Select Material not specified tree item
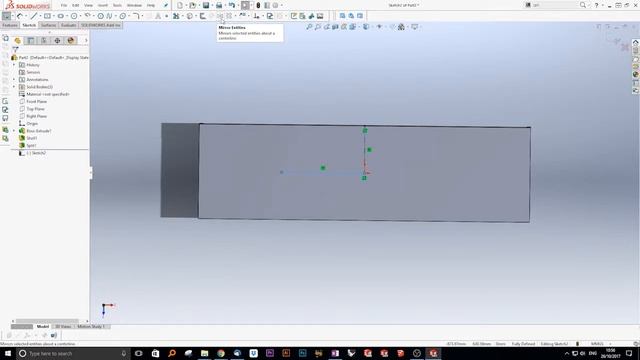The image size is (640, 360). [x=48, y=94]
